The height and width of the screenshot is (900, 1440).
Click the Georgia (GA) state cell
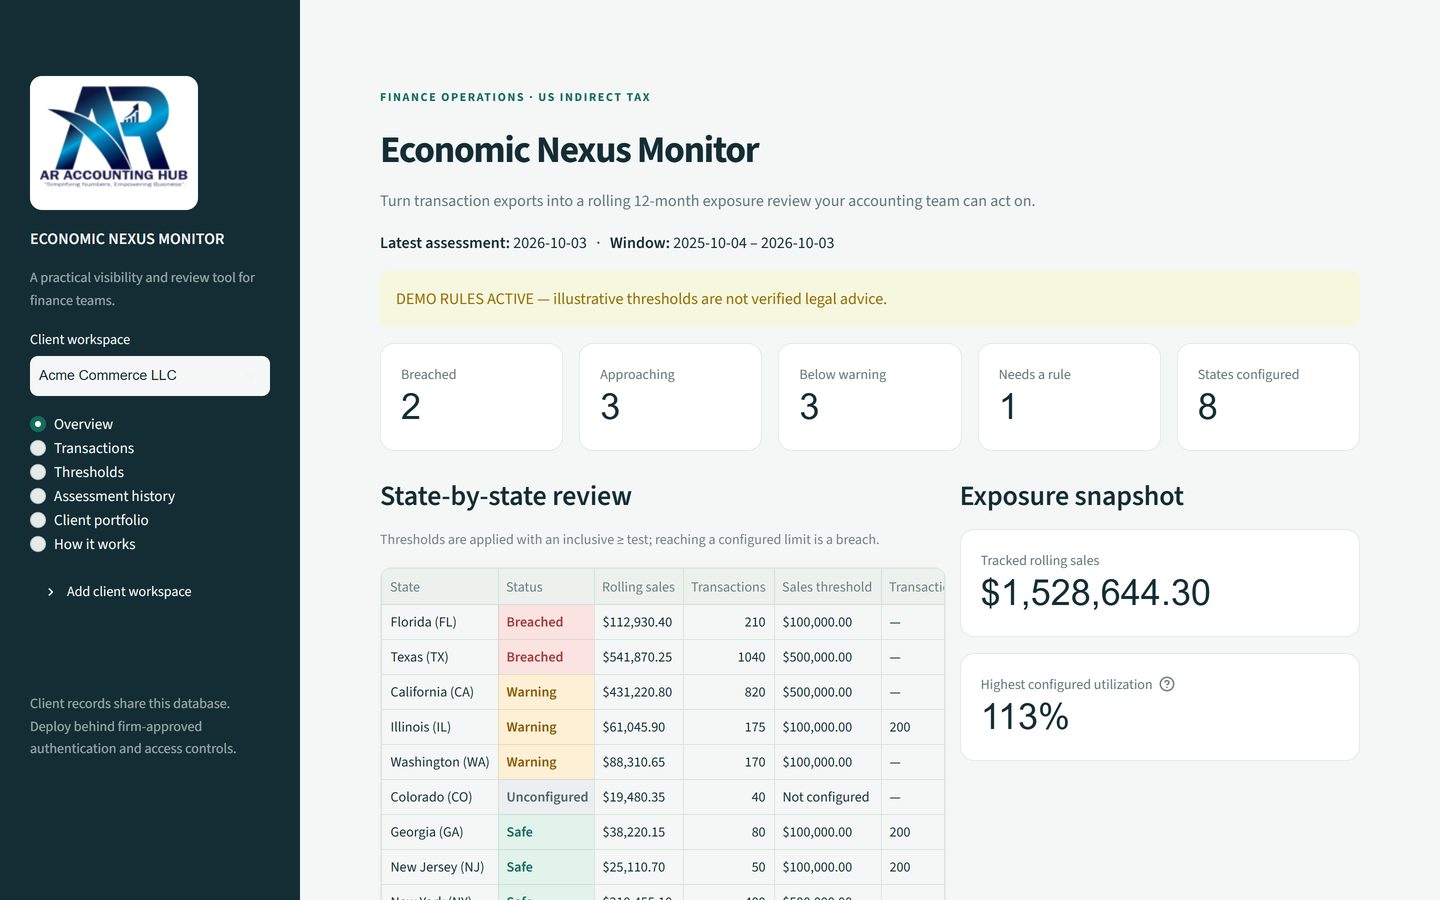pos(440,832)
